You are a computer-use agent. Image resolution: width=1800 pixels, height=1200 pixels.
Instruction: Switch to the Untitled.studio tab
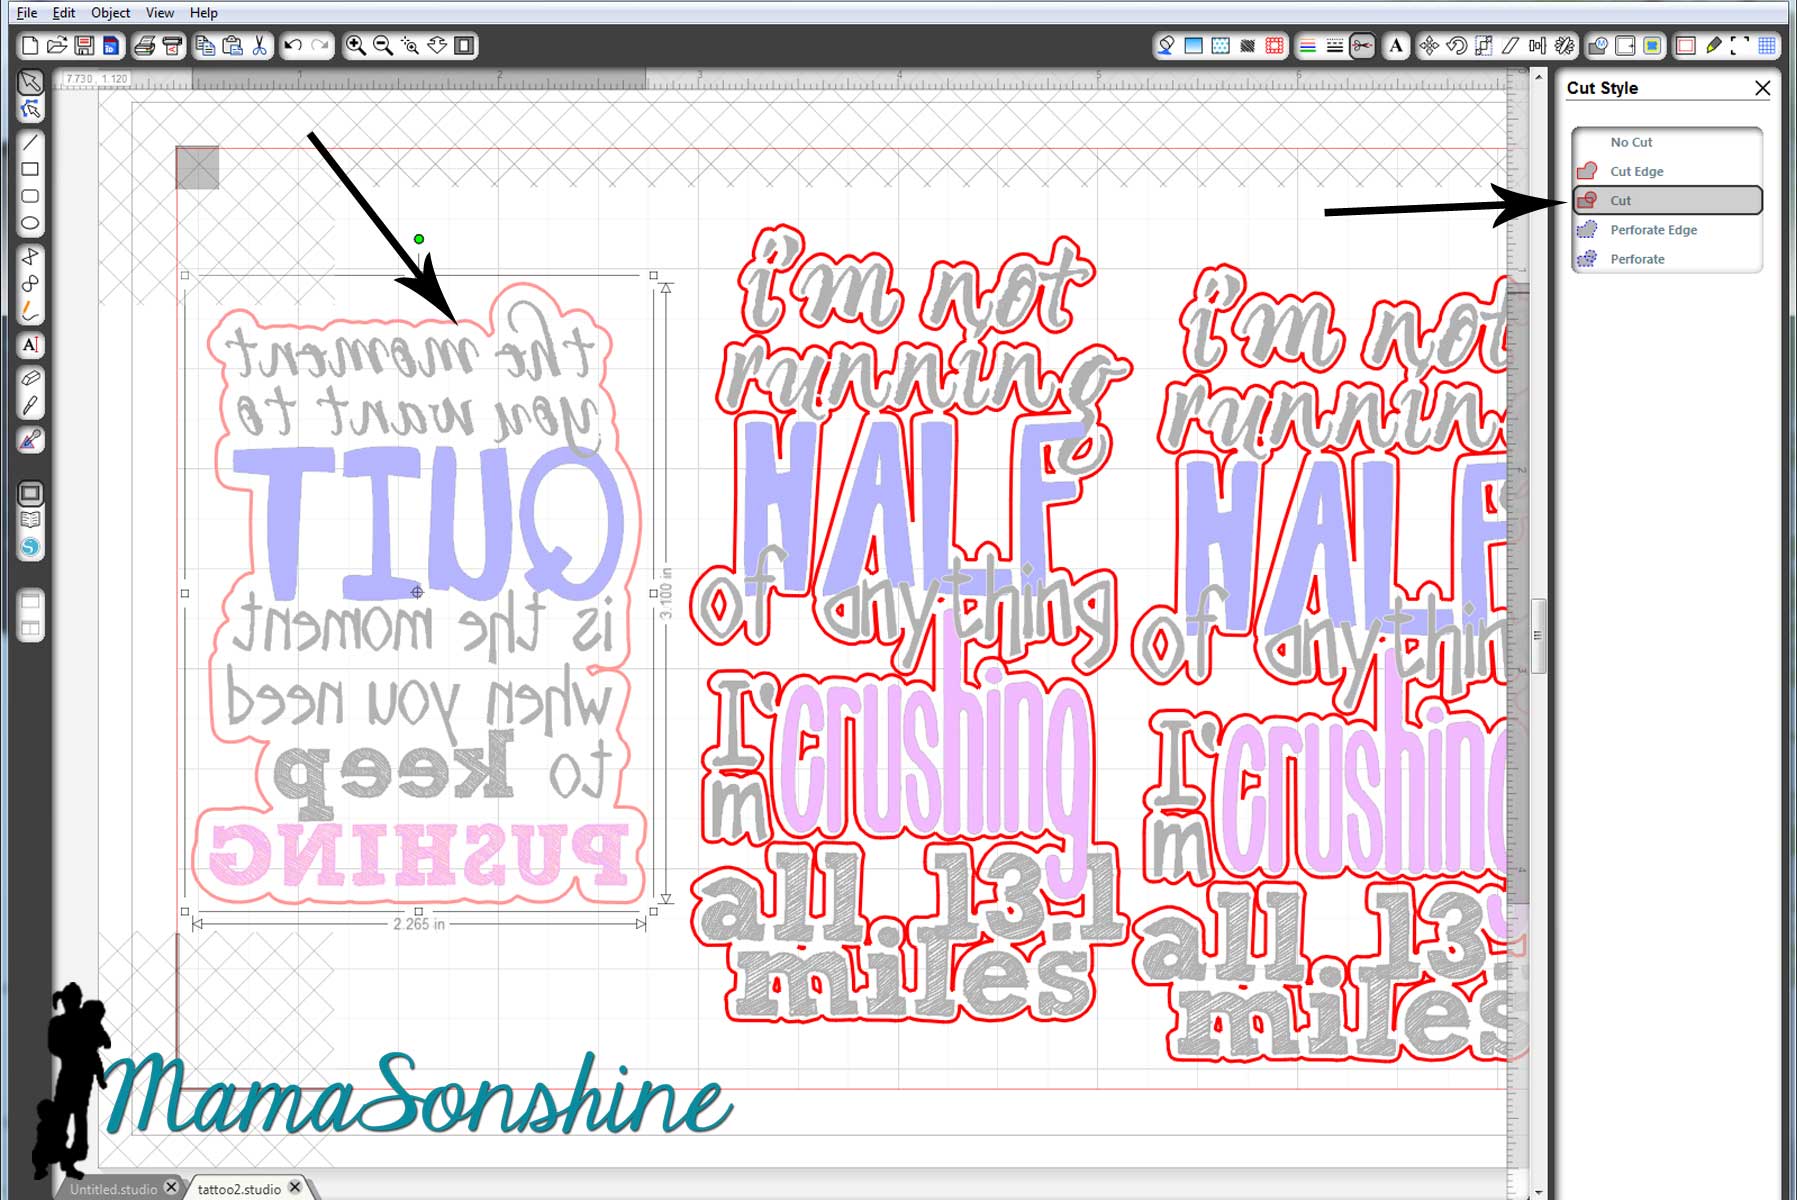coord(113,1189)
